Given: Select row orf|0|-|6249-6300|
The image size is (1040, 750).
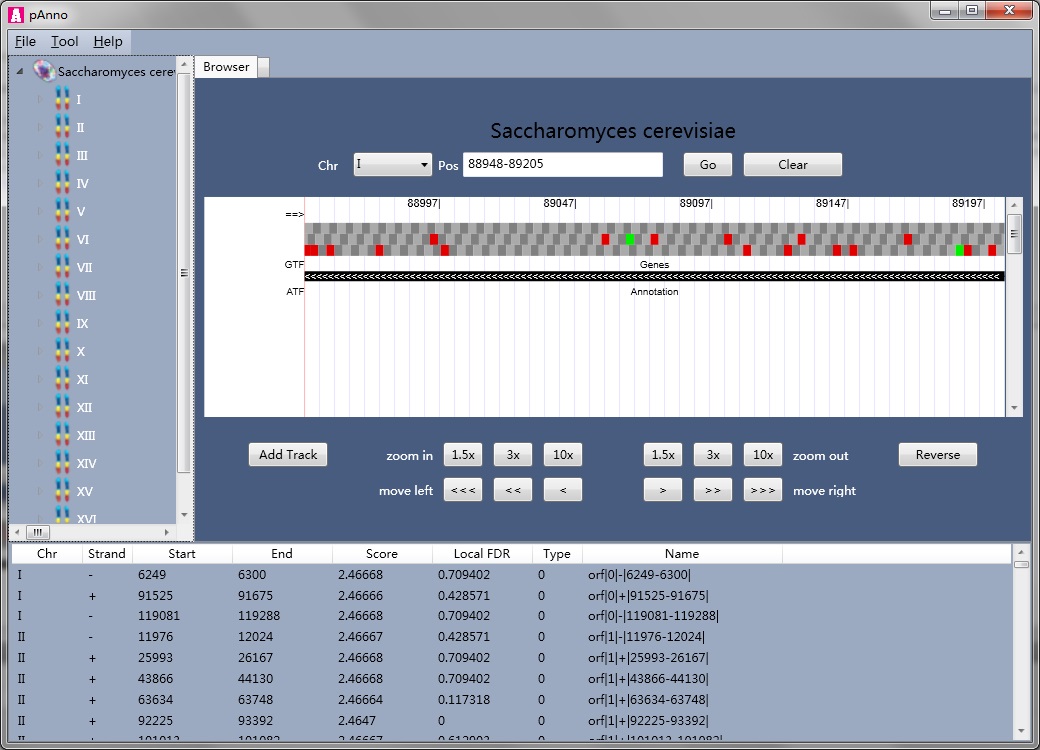Looking at the screenshot, I should point(511,574).
